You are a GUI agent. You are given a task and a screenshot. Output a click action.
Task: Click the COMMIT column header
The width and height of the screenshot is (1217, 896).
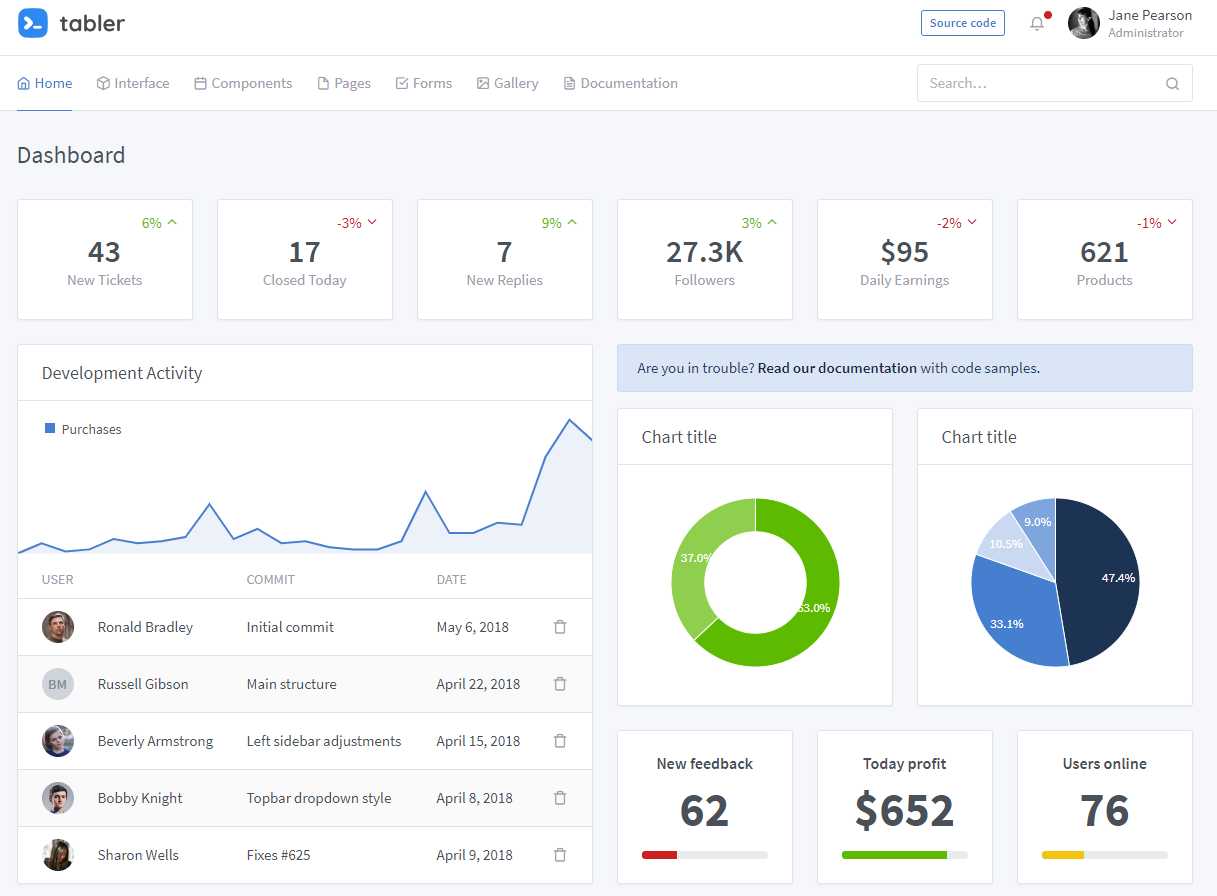[x=271, y=579]
